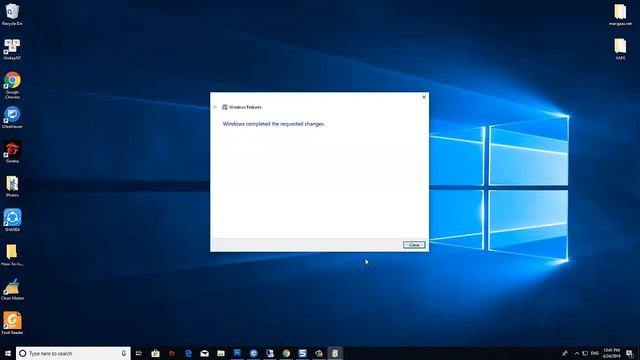The image size is (640, 360).
Task: Open the blue round app on the taskbar
Action: [x=253, y=353]
